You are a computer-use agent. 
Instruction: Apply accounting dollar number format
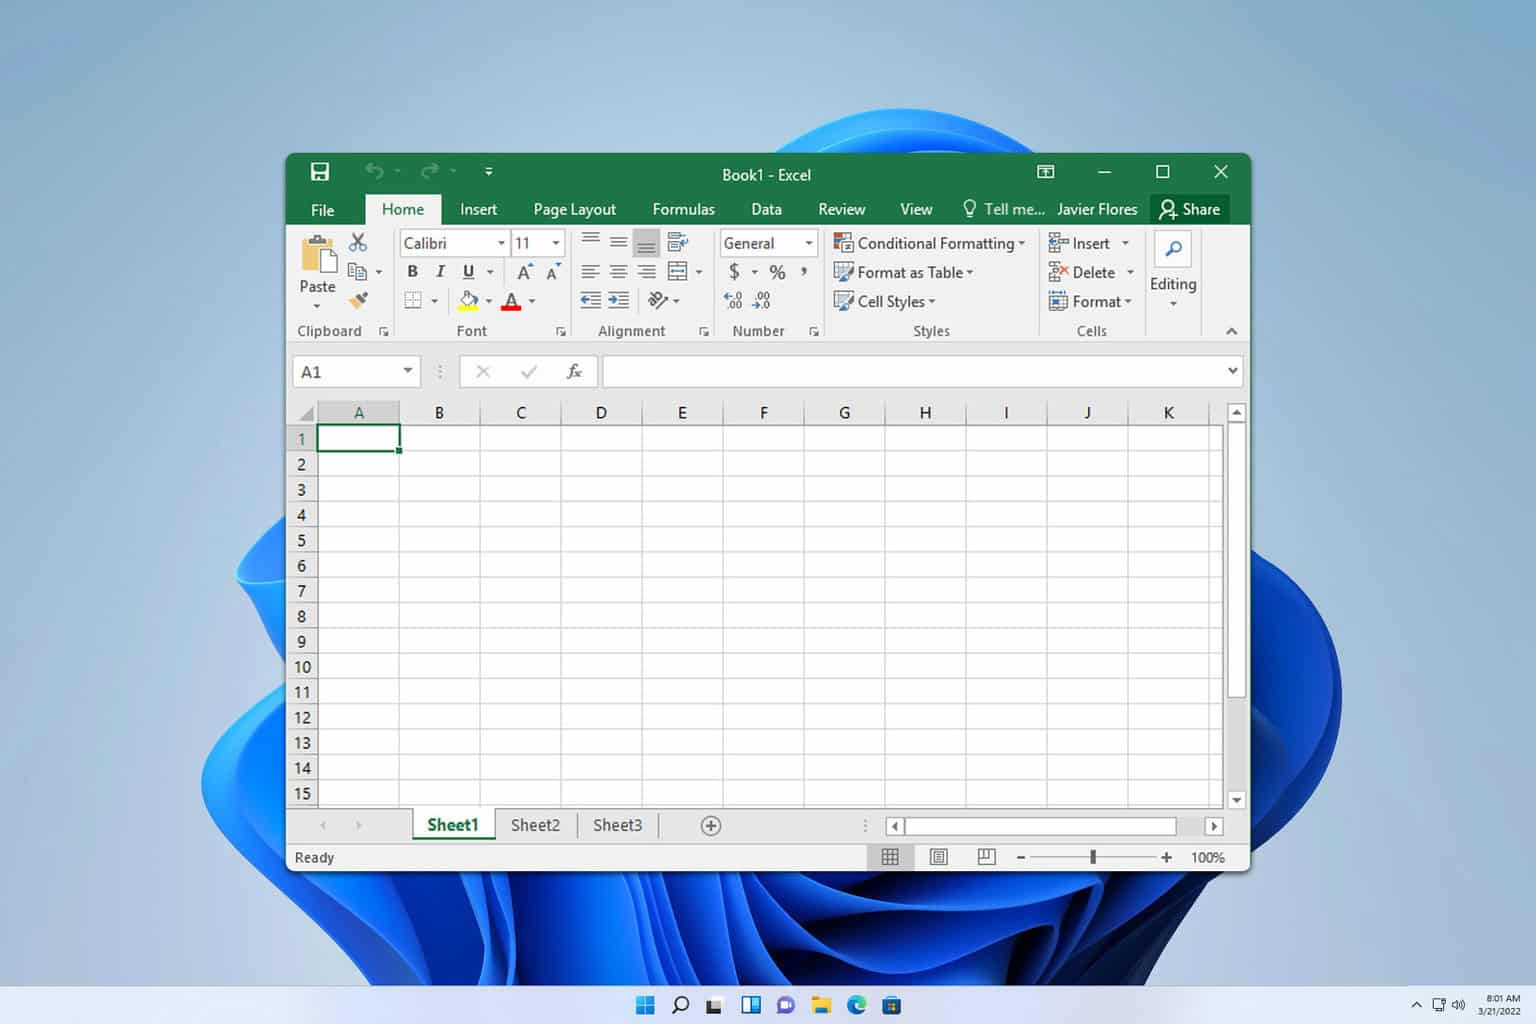[x=734, y=272]
